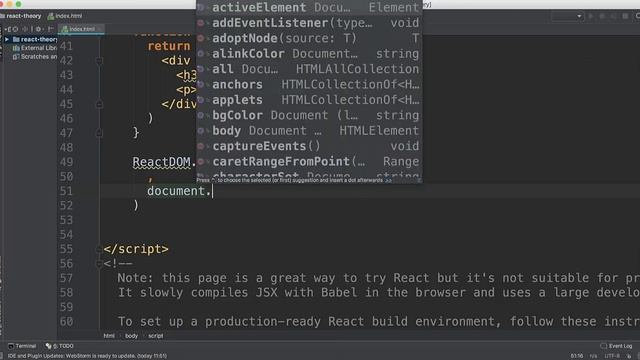
Task: Click the closing </script> tag text
Action: (136, 249)
